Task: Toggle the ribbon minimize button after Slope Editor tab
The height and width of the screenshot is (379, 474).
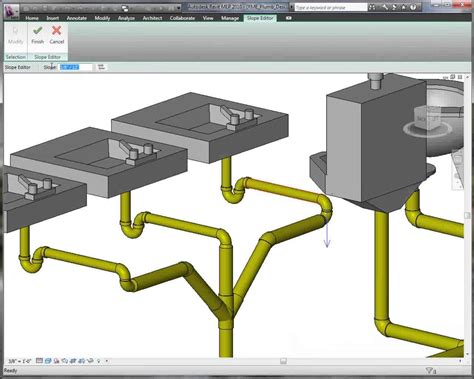Action: click(x=289, y=18)
